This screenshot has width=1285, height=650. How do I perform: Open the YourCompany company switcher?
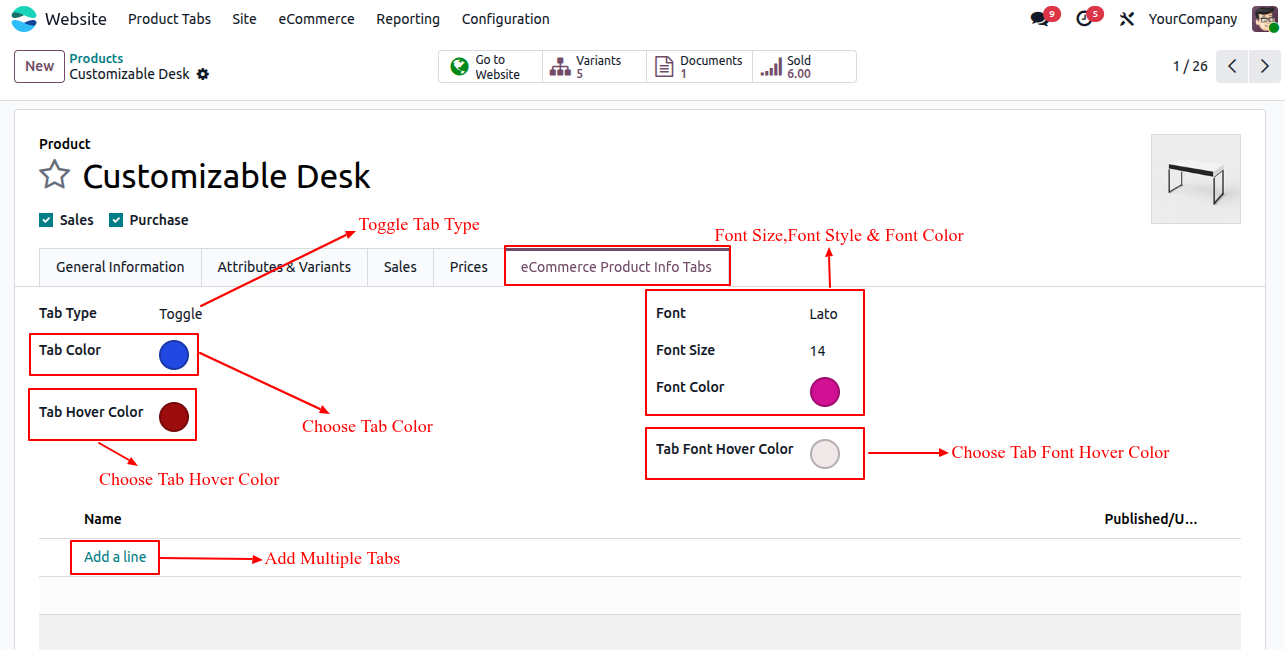coord(1193,19)
